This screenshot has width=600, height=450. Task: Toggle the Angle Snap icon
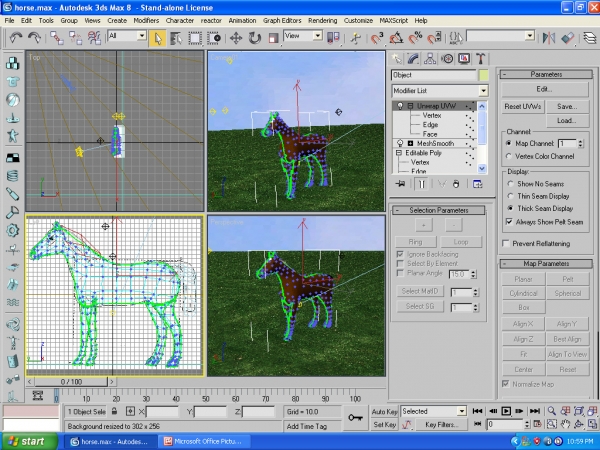tap(396, 38)
